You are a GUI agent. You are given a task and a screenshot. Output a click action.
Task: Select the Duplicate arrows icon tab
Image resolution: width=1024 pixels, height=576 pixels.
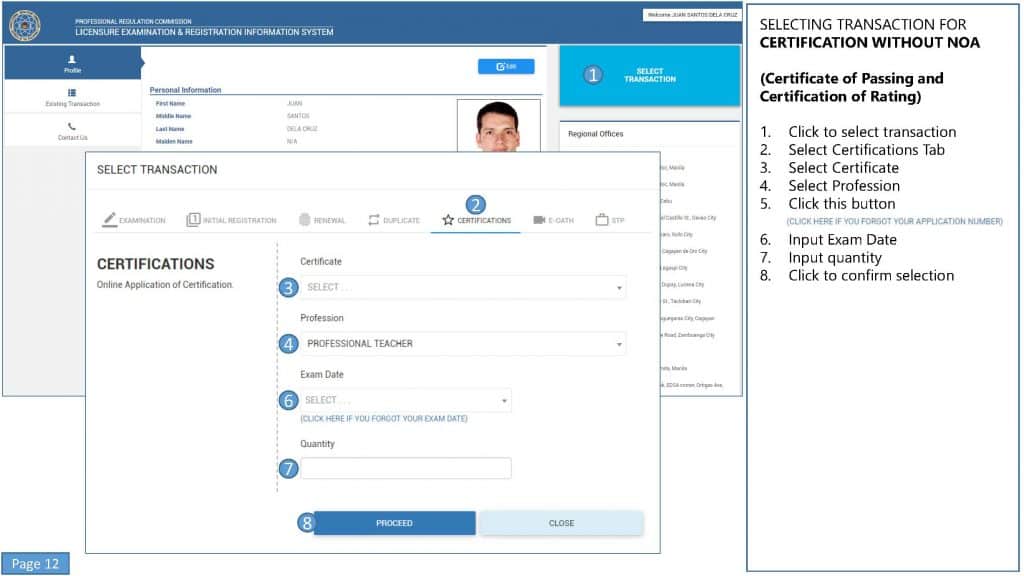click(374, 220)
